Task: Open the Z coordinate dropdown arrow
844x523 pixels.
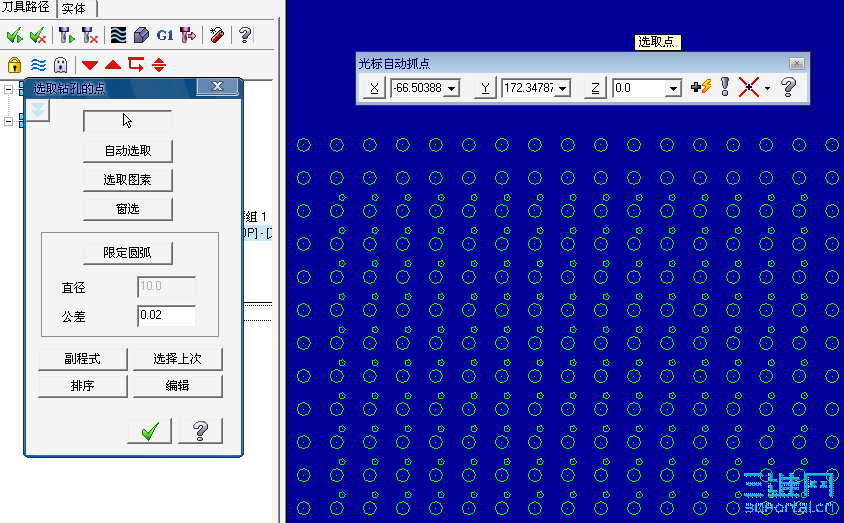Action: click(x=673, y=88)
